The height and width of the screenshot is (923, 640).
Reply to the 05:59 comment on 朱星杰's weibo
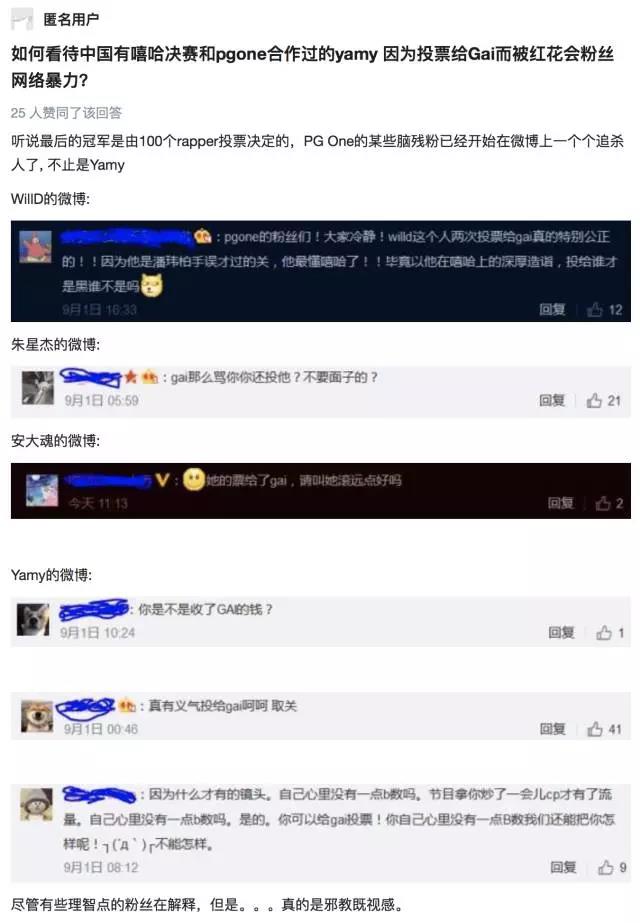click(552, 401)
